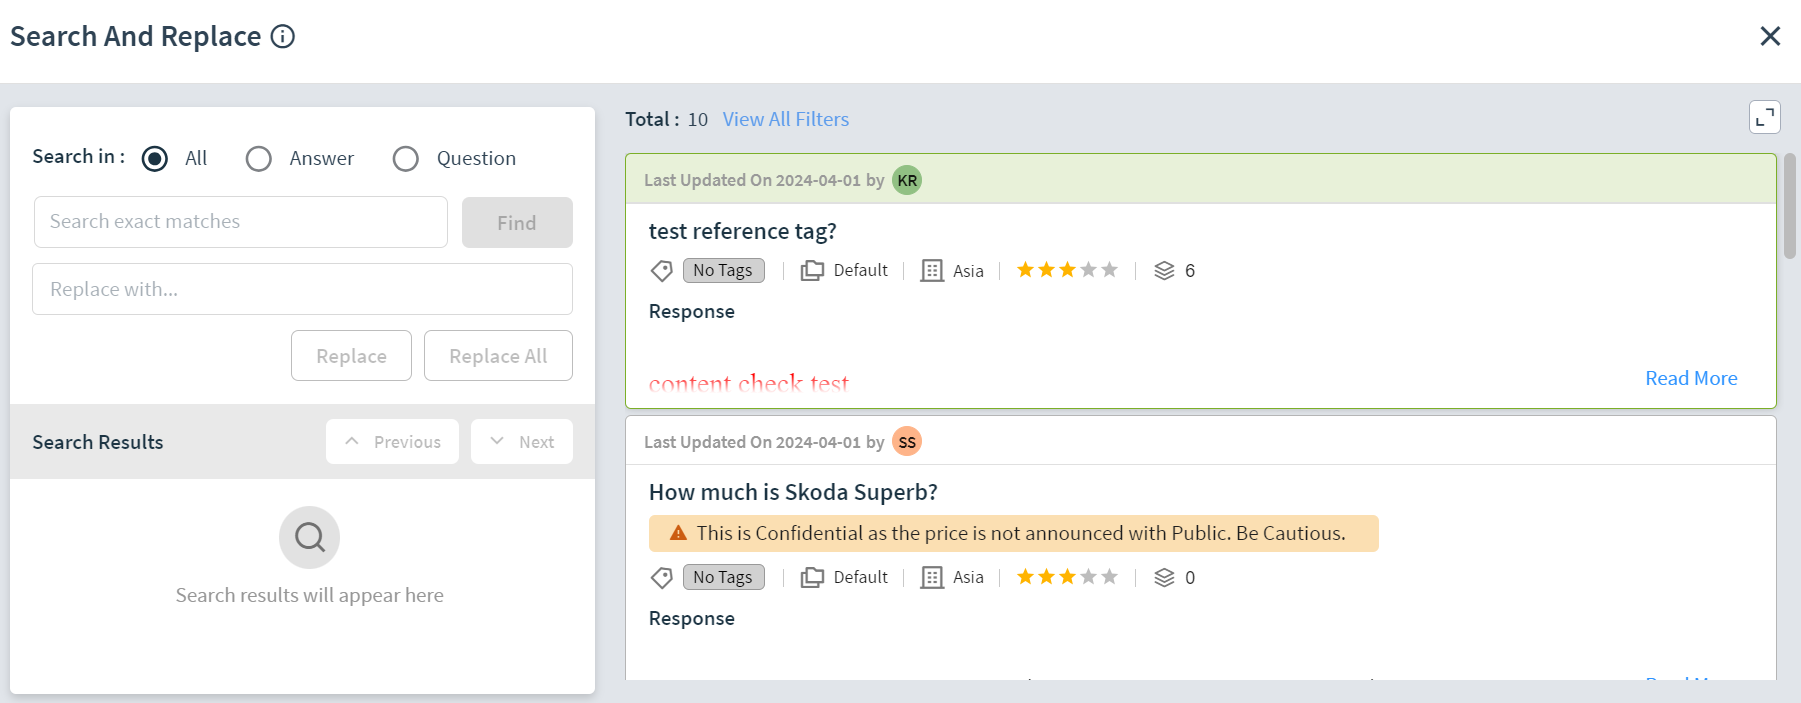The height and width of the screenshot is (703, 1801).
Task: Click the KR user avatar
Action: (907, 180)
